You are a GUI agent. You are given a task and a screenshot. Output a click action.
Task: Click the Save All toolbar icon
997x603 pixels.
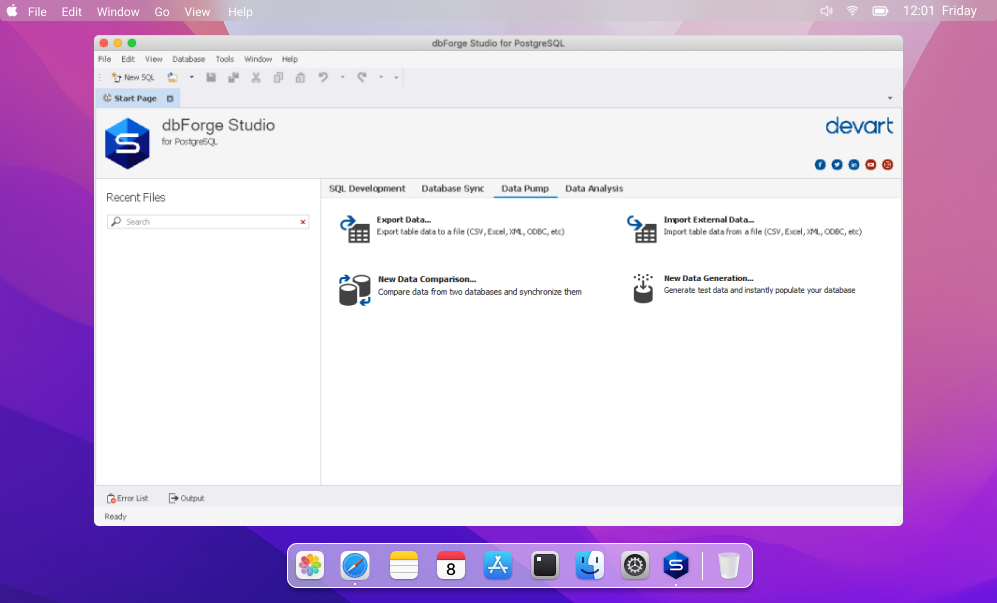pyautogui.click(x=233, y=78)
